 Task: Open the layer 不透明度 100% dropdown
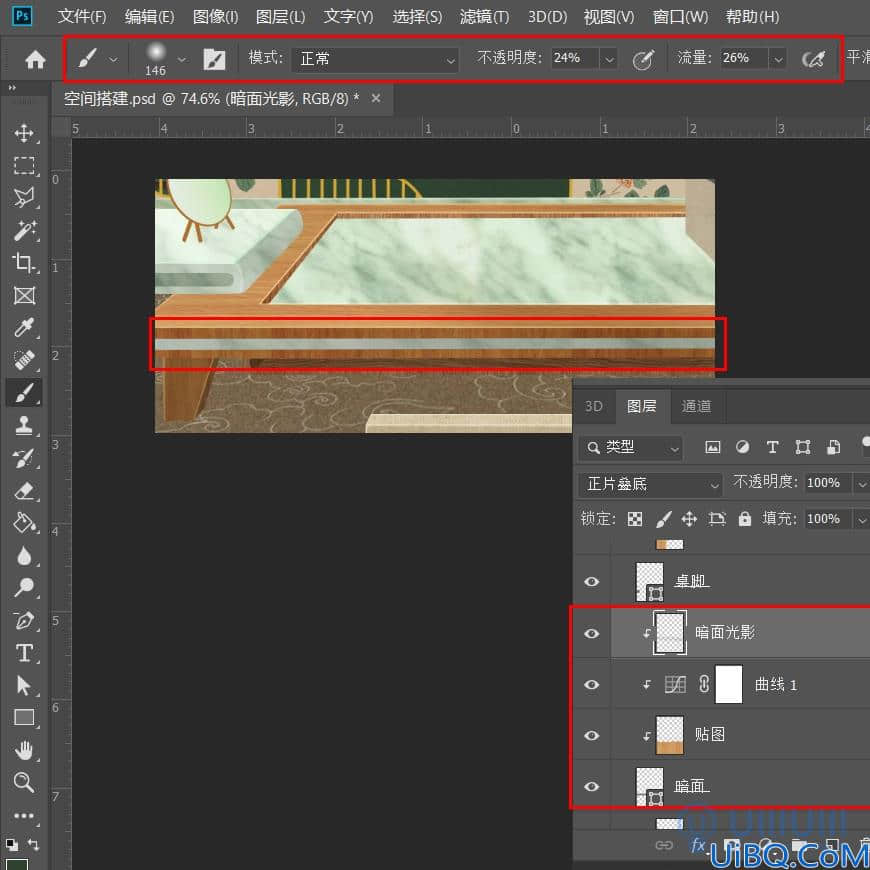click(861, 484)
